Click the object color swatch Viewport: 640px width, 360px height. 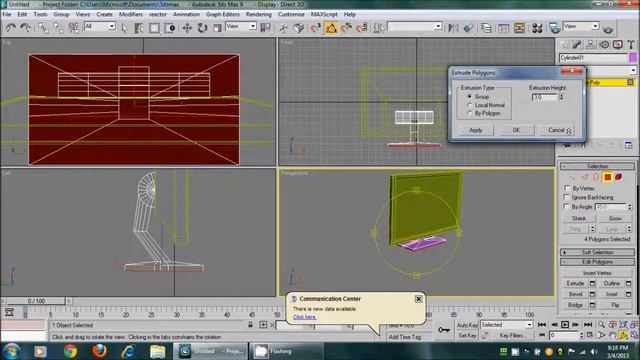633,58
